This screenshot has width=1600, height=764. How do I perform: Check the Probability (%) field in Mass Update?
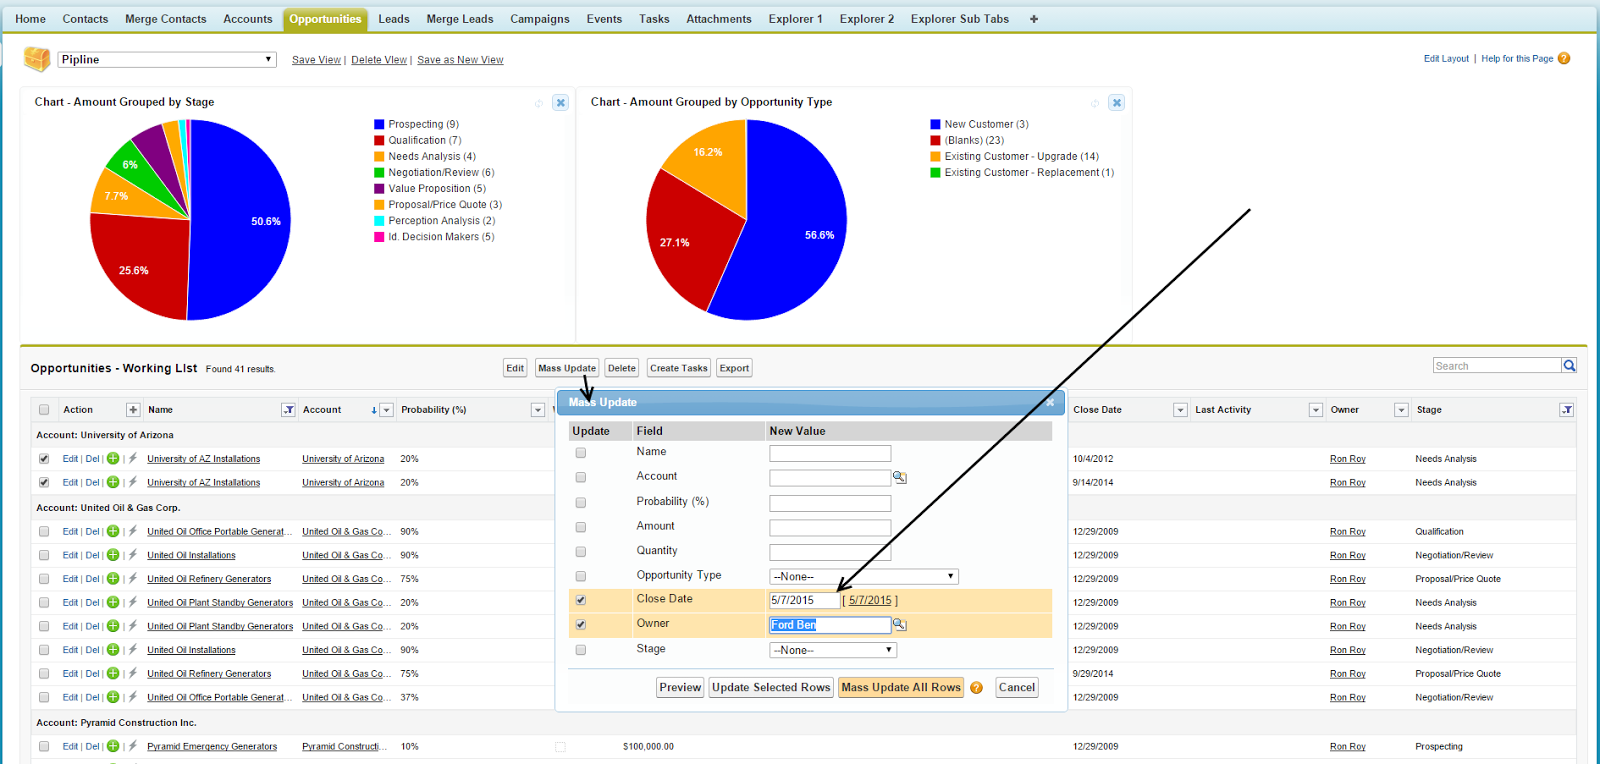[581, 503]
